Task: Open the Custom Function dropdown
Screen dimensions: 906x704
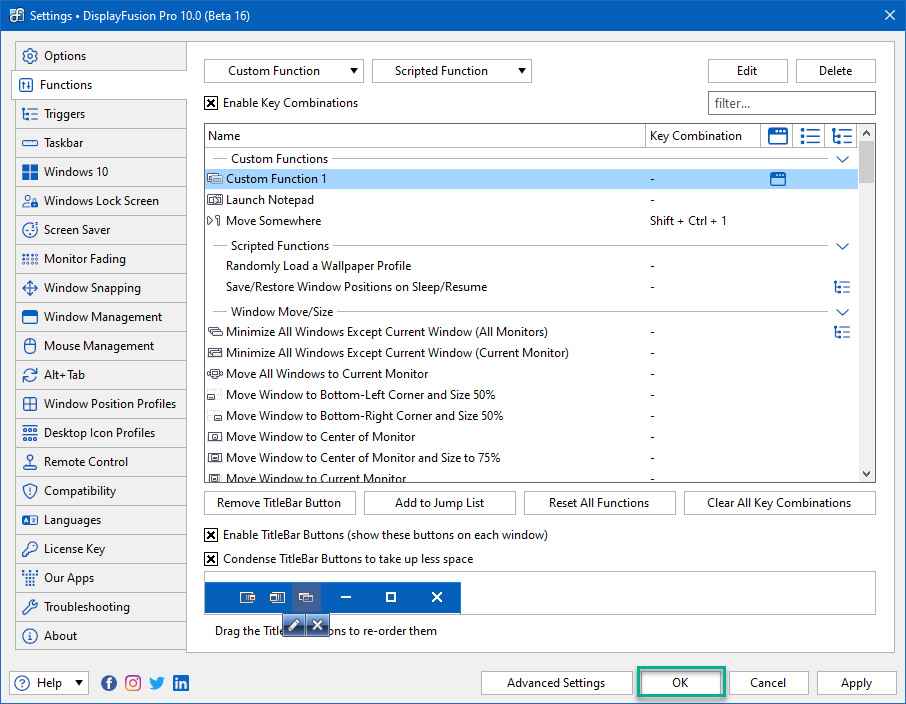Action: tap(284, 71)
